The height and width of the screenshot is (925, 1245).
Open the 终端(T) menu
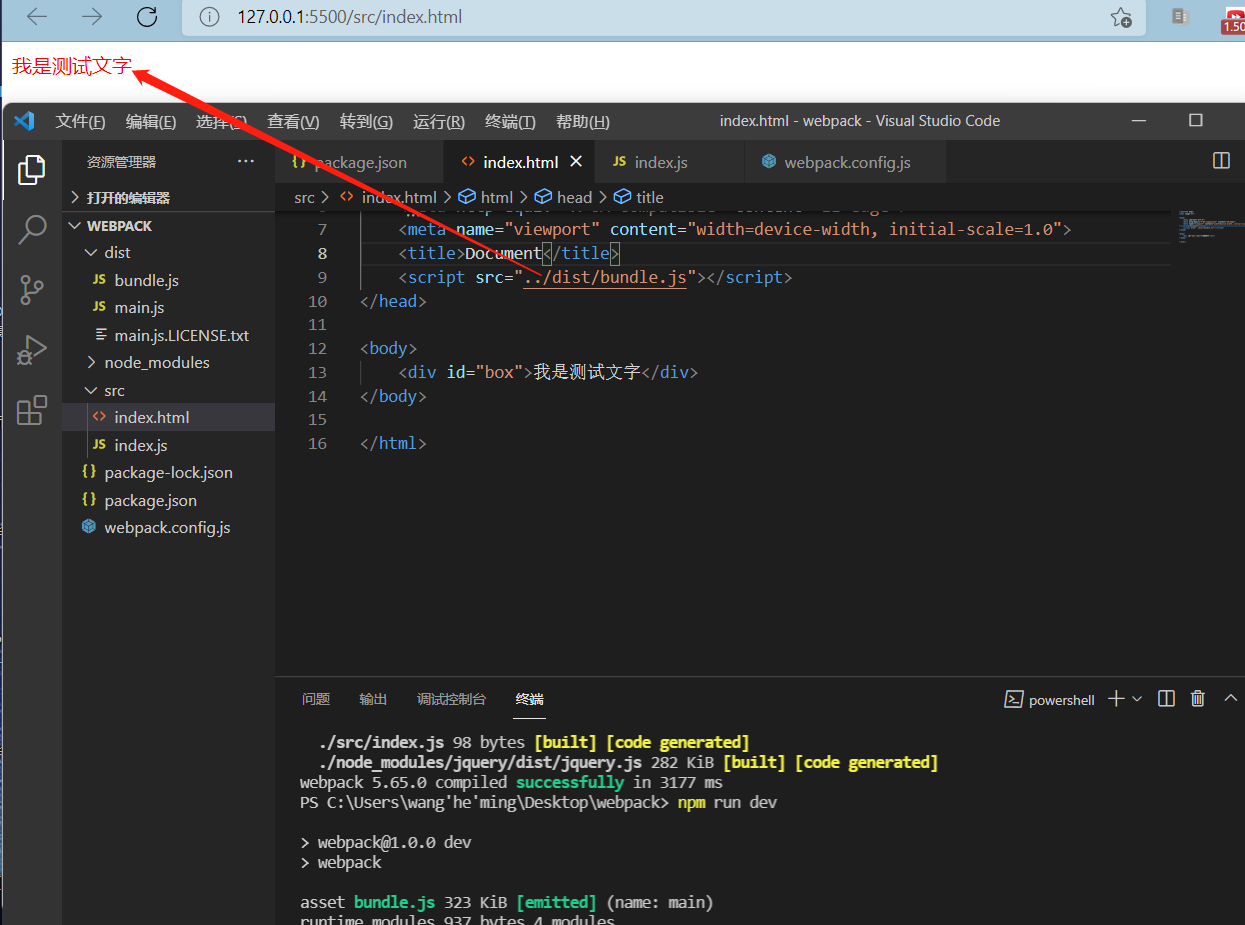(510, 121)
